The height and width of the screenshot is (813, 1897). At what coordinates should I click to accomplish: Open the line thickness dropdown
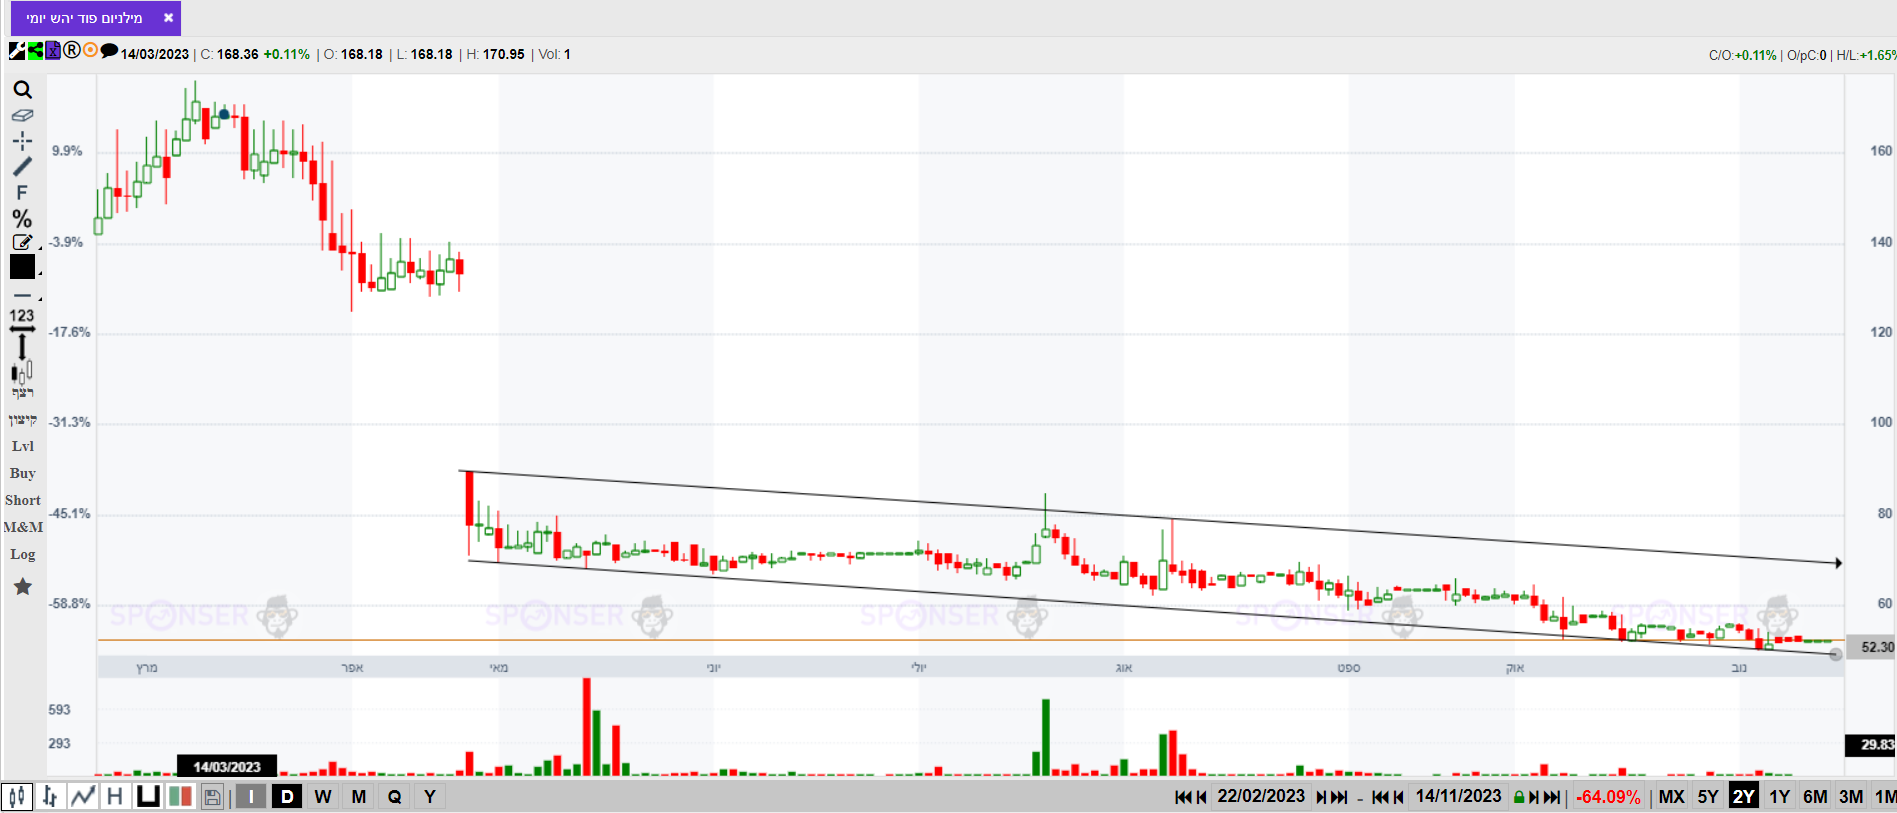click(x=24, y=296)
